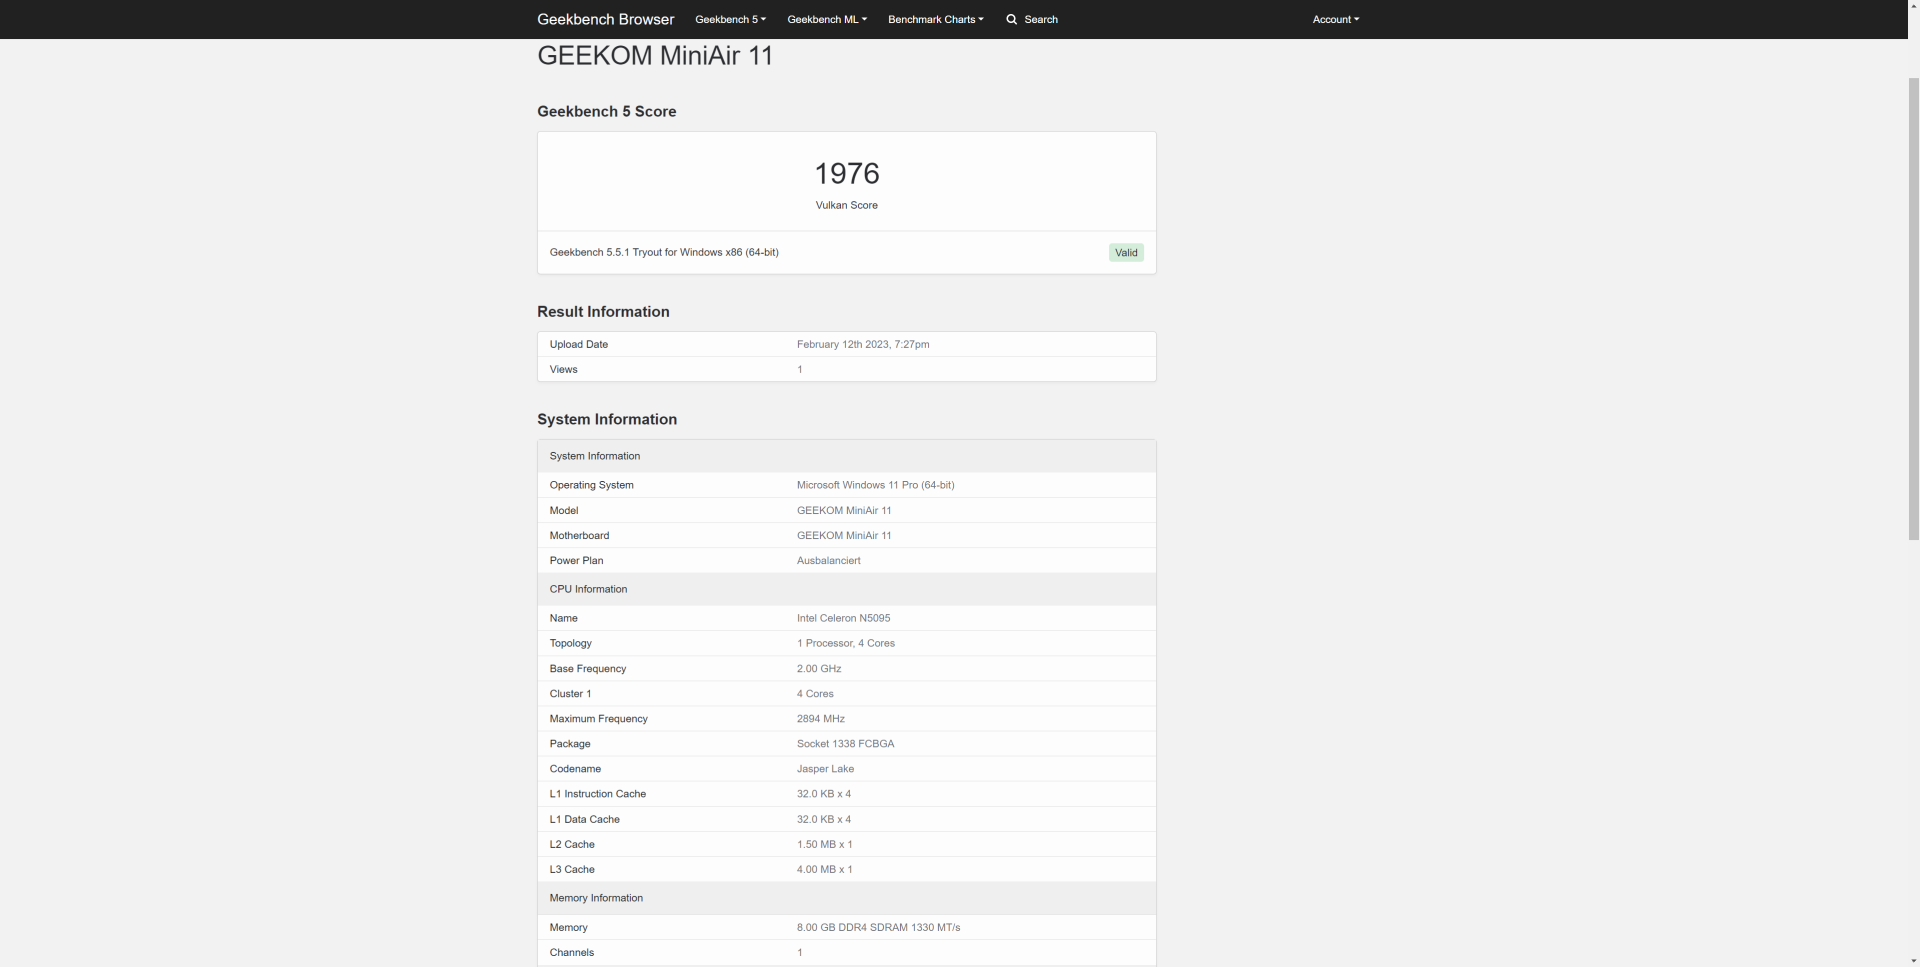This screenshot has height=967, width=1920.
Task: Click the page vertical scrollbar thumb
Action: click(x=1914, y=310)
